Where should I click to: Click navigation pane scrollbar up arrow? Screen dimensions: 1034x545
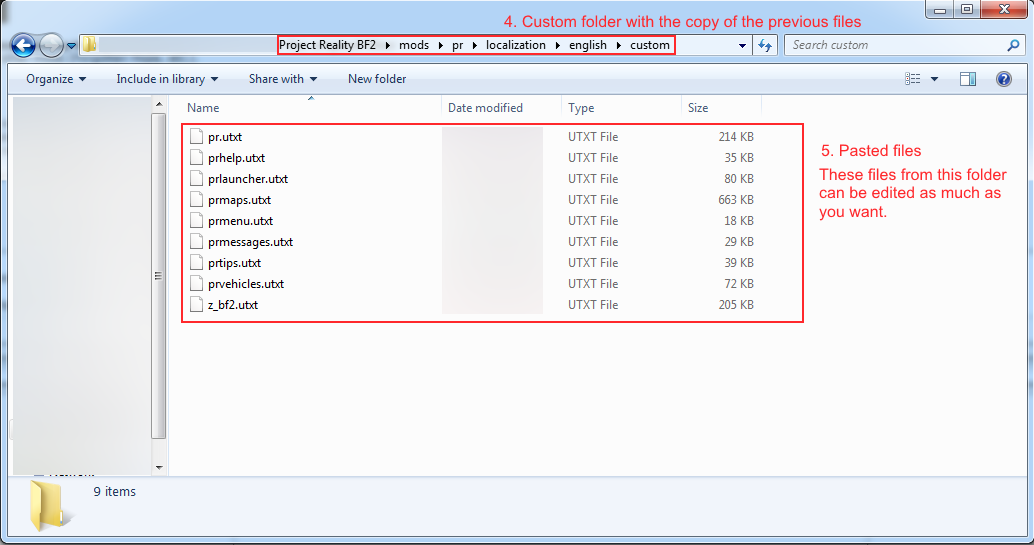158,104
